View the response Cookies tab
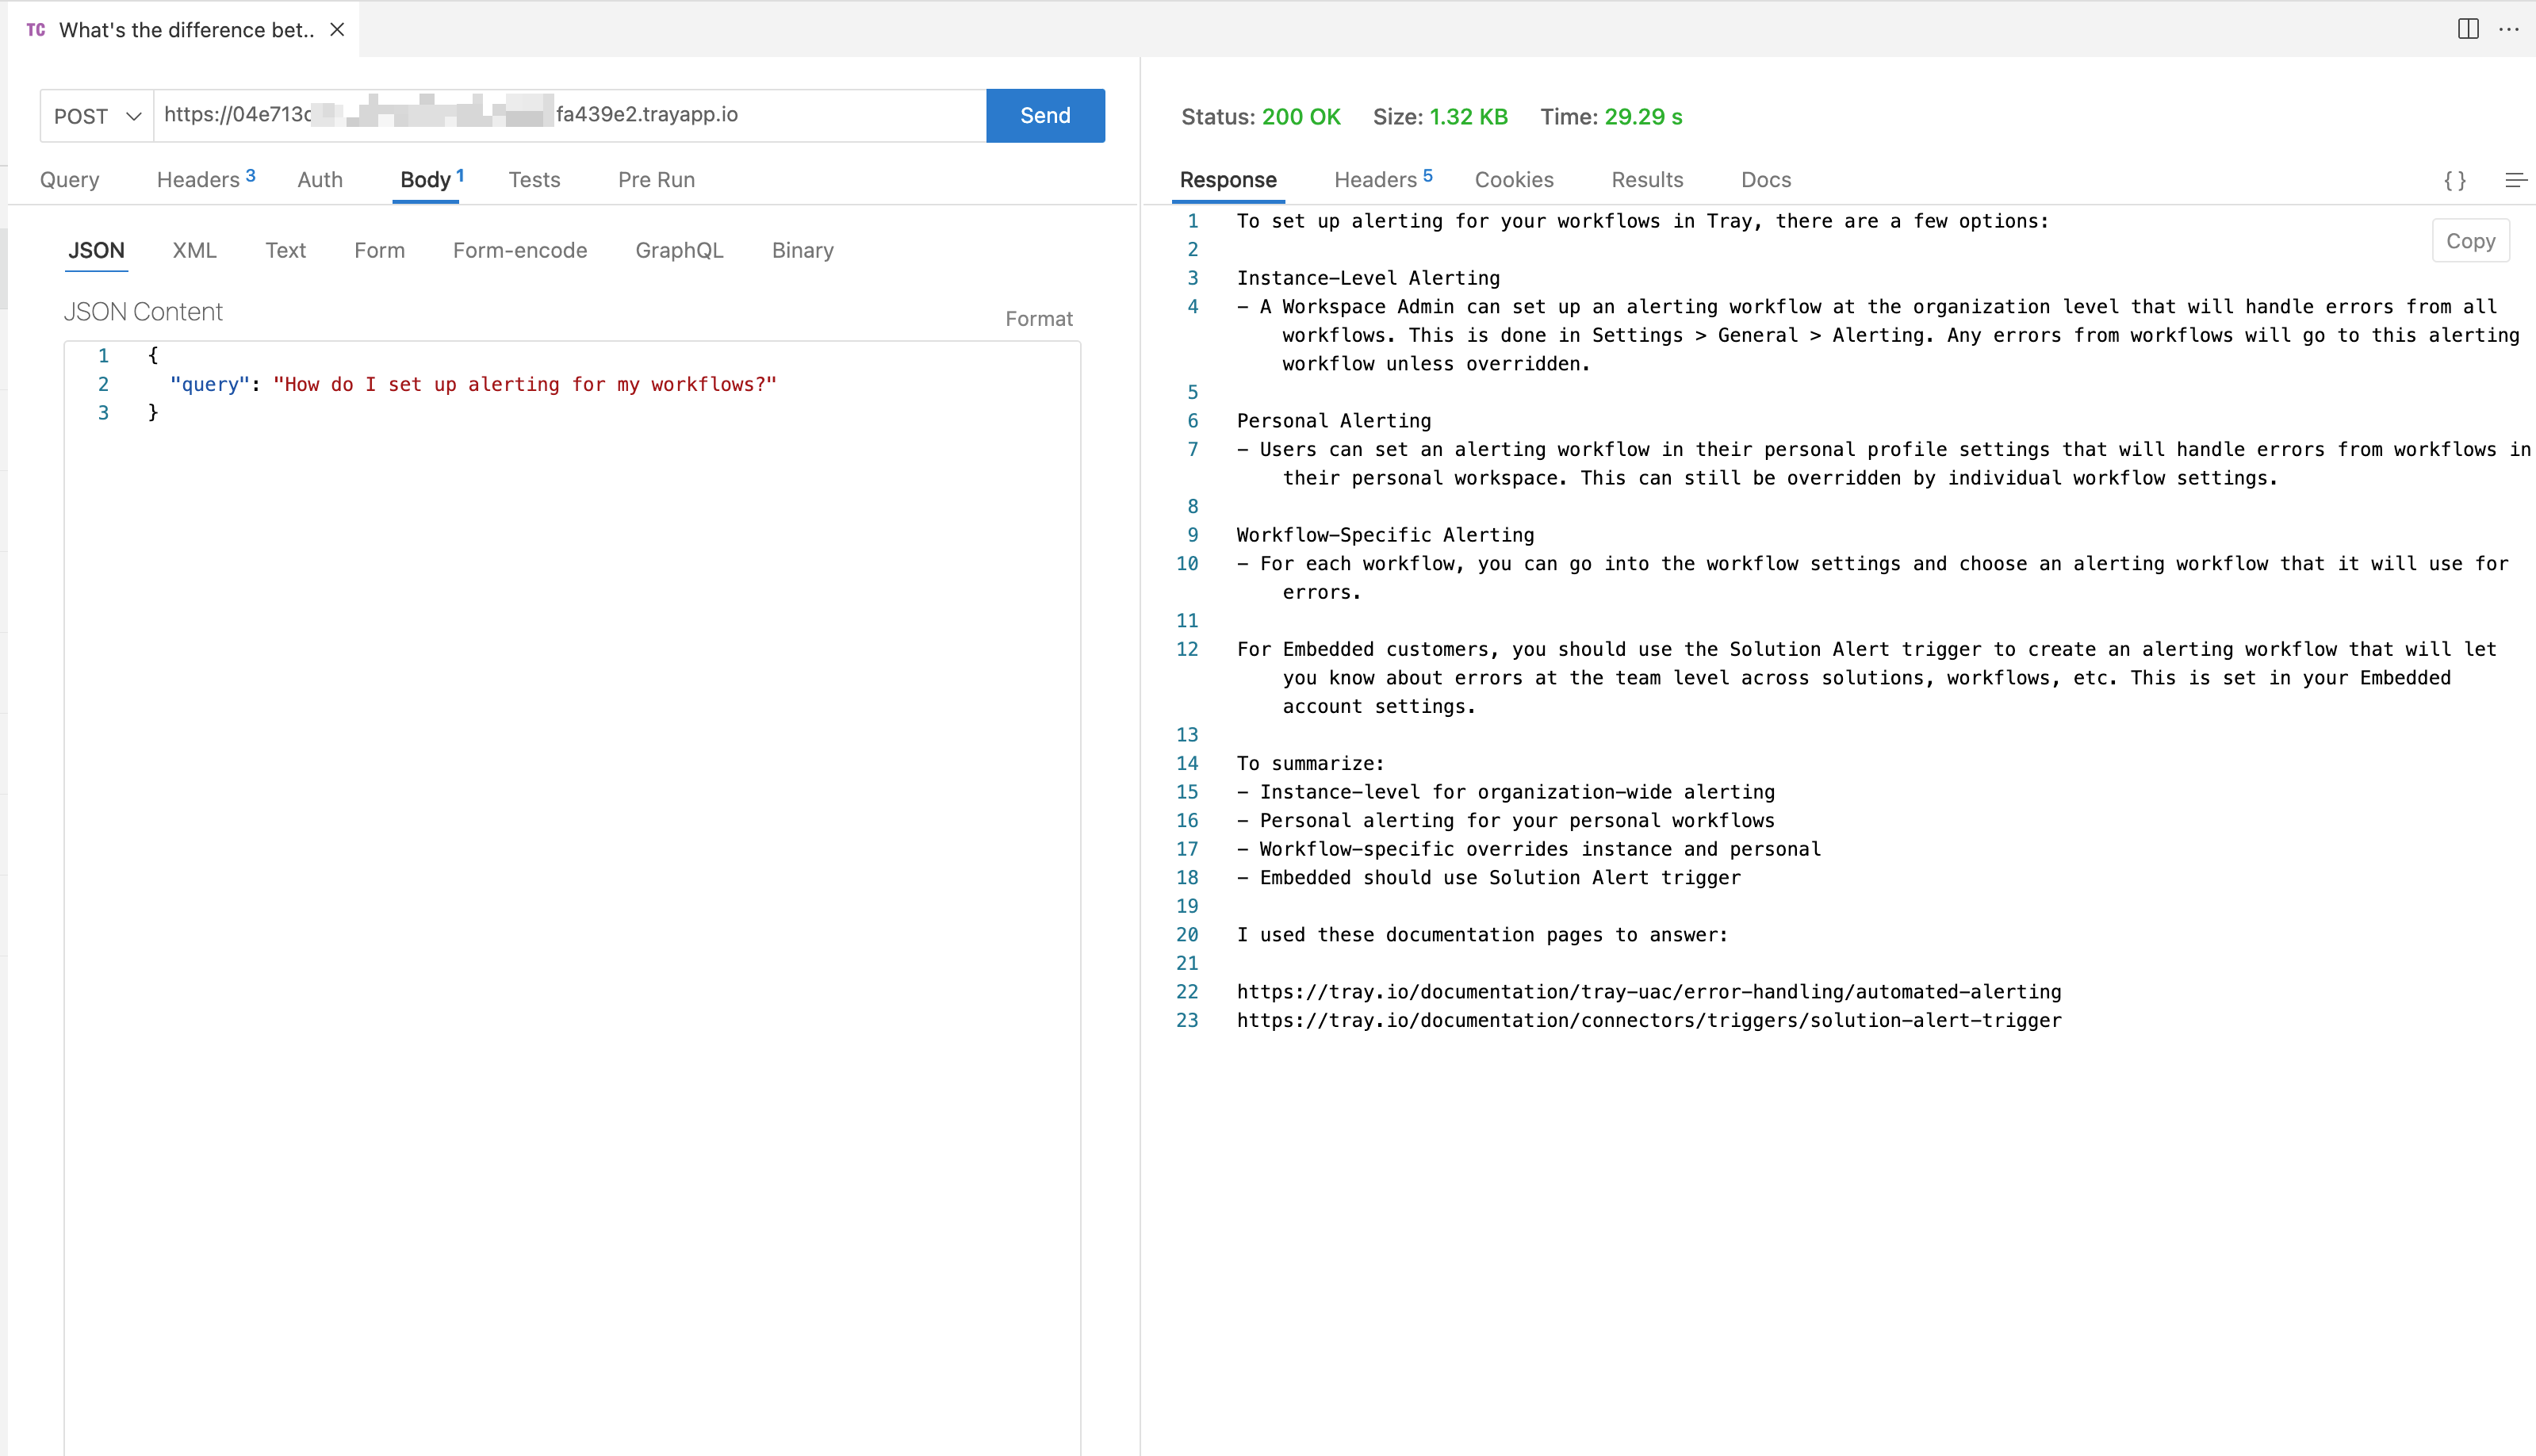The width and height of the screenshot is (2536, 1456). 1514,180
